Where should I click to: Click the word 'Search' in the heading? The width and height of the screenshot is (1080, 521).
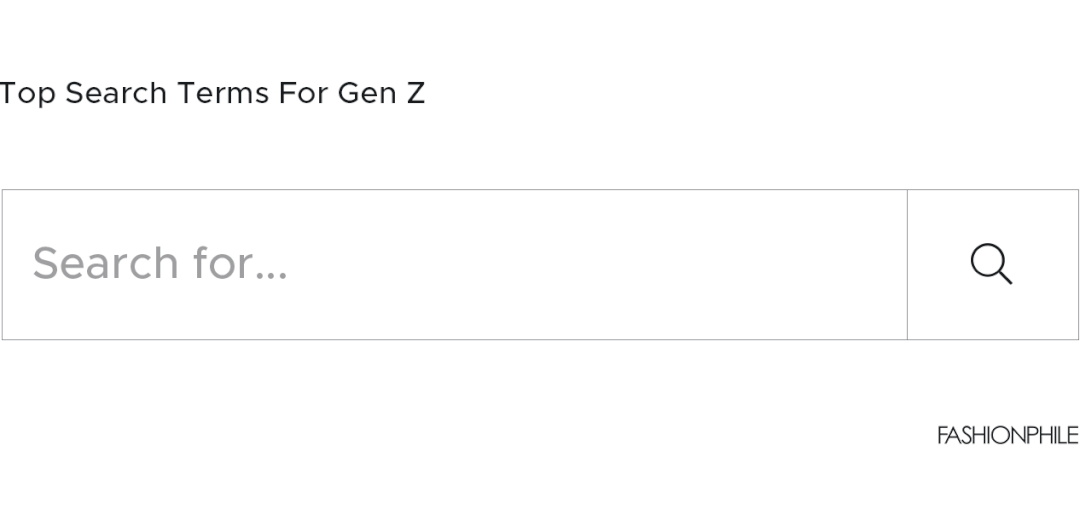[x=116, y=93]
